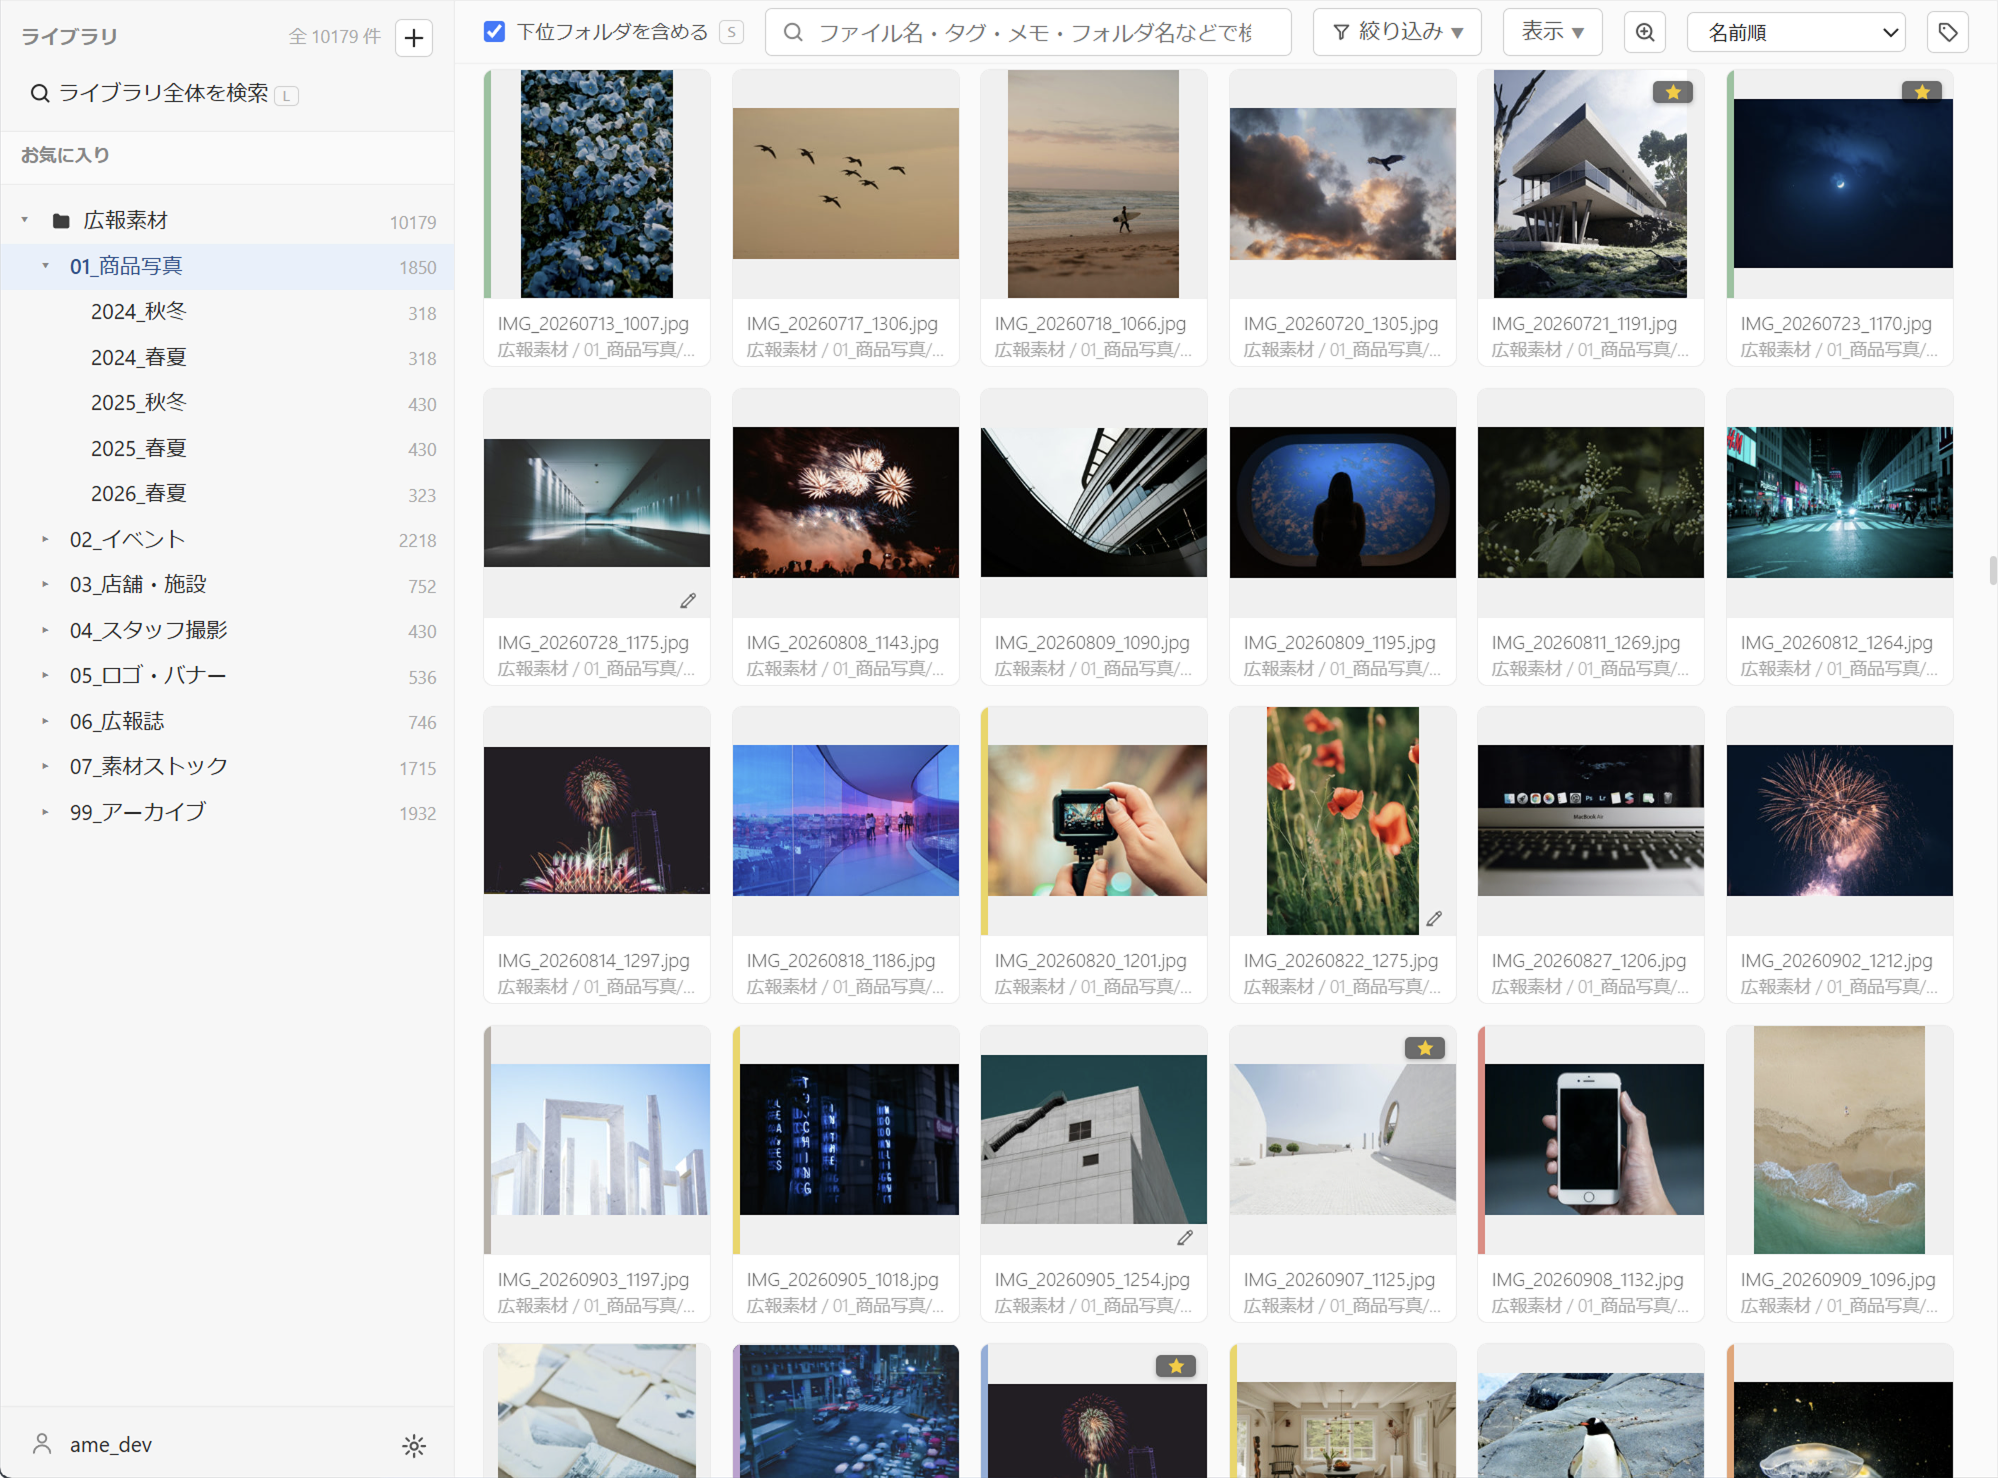Click the user avatar icon for ame_dev
Image resolution: width=1998 pixels, height=1478 pixels.
(x=42, y=1444)
